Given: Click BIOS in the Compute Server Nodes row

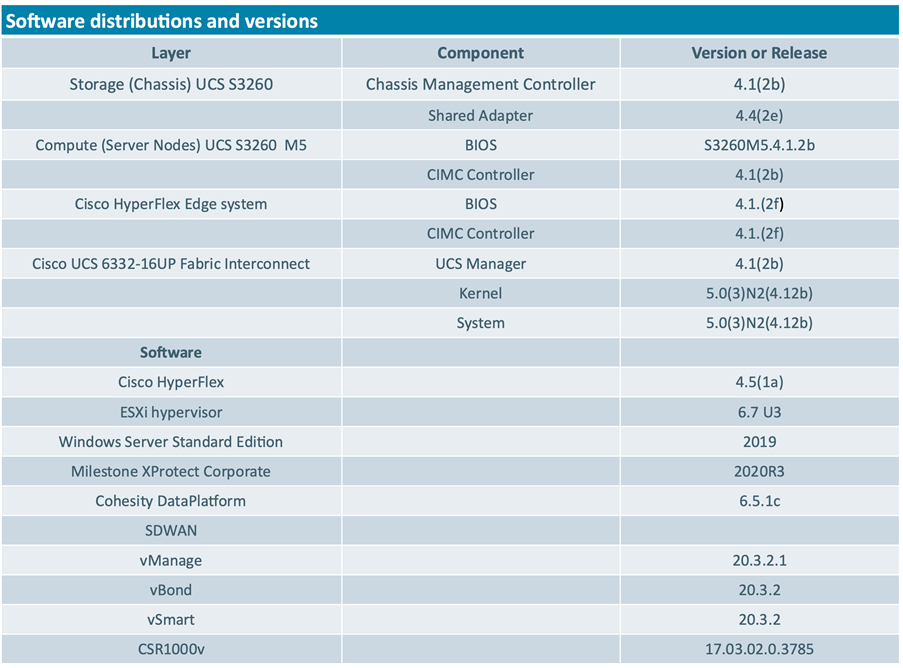Looking at the screenshot, I should coord(480,145).
